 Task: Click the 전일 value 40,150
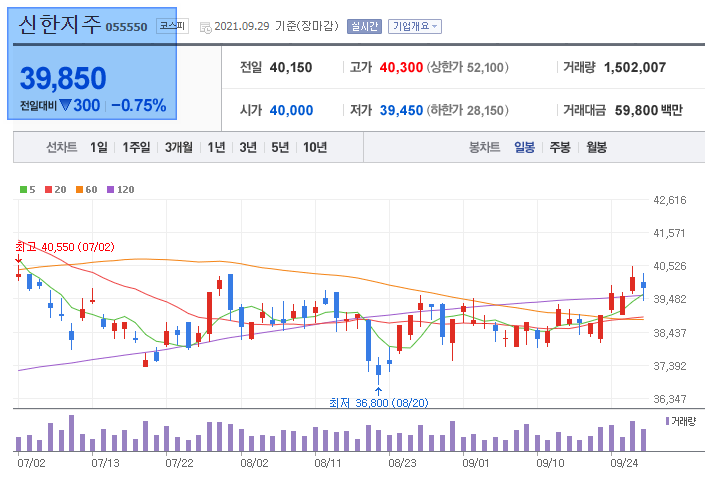[291, 67]
